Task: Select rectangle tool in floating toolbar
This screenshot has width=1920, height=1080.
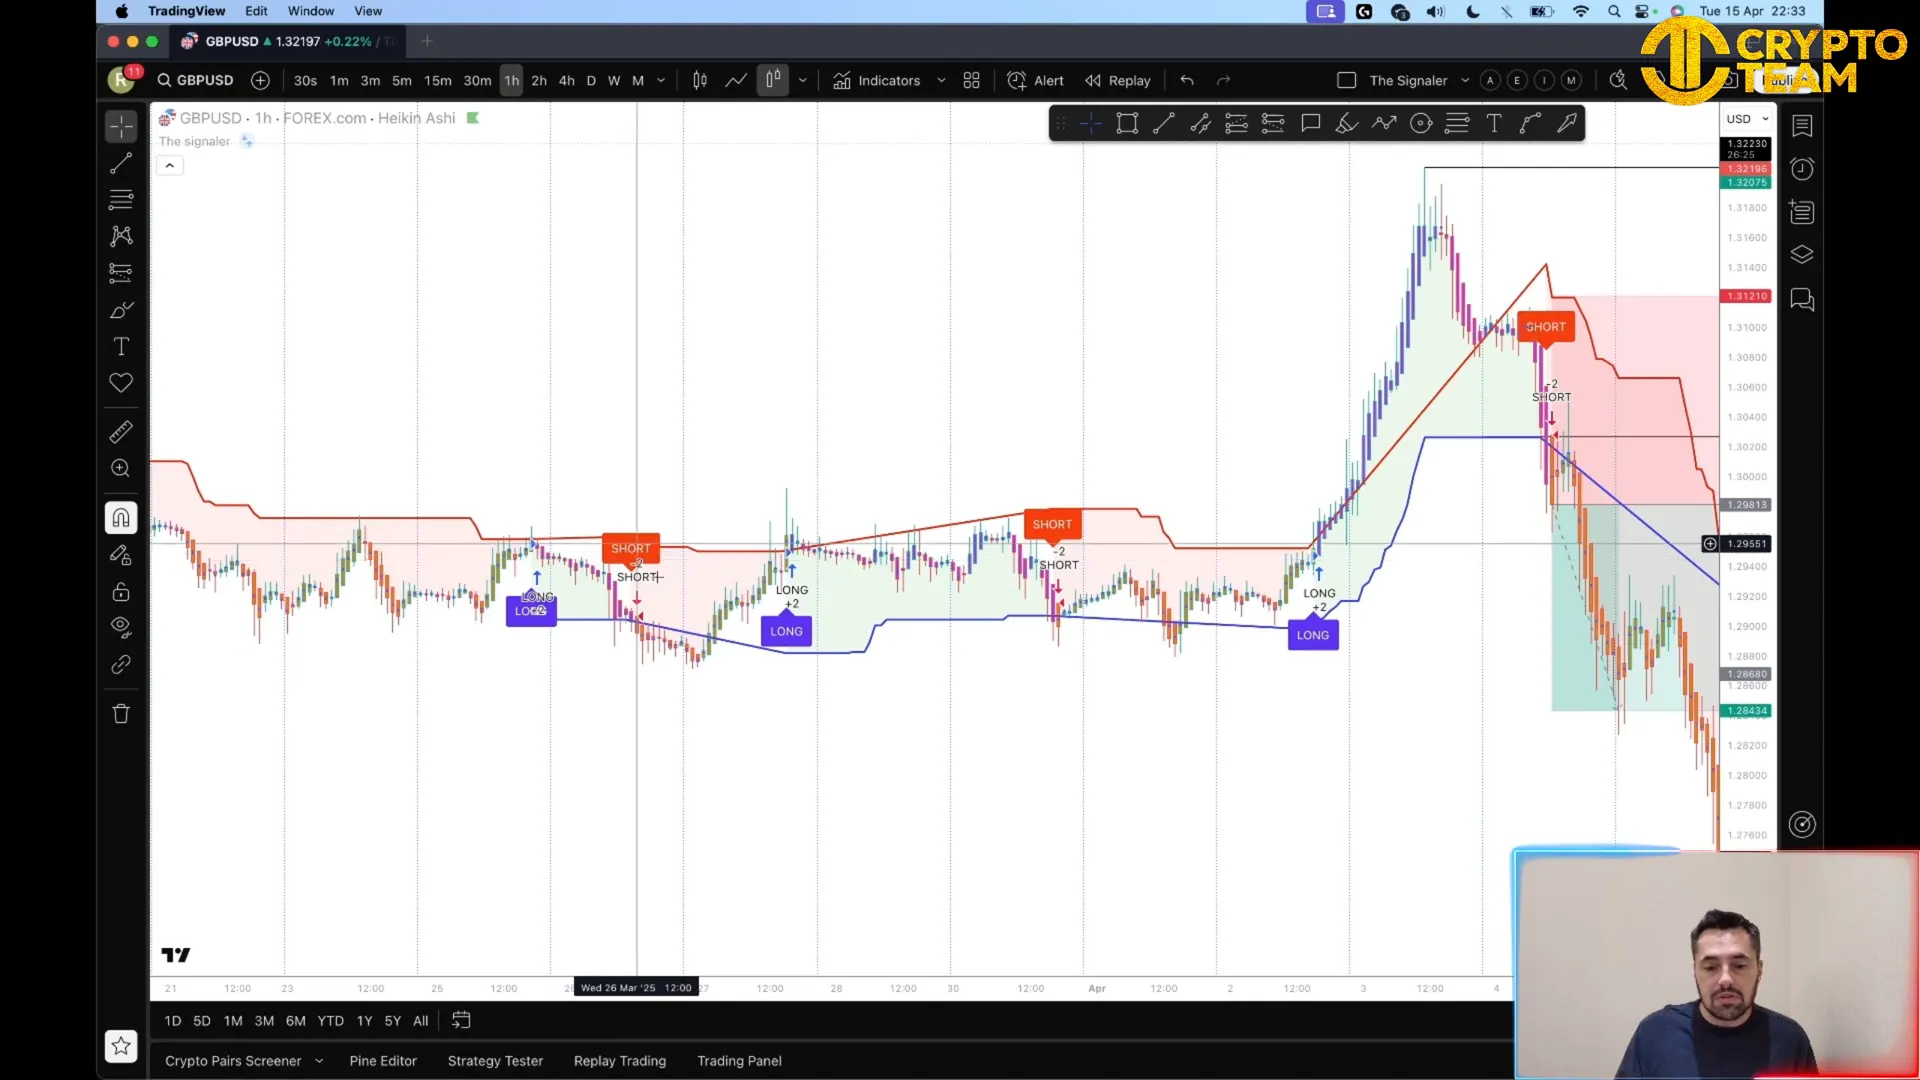Action: click(x=1127, y=123)
